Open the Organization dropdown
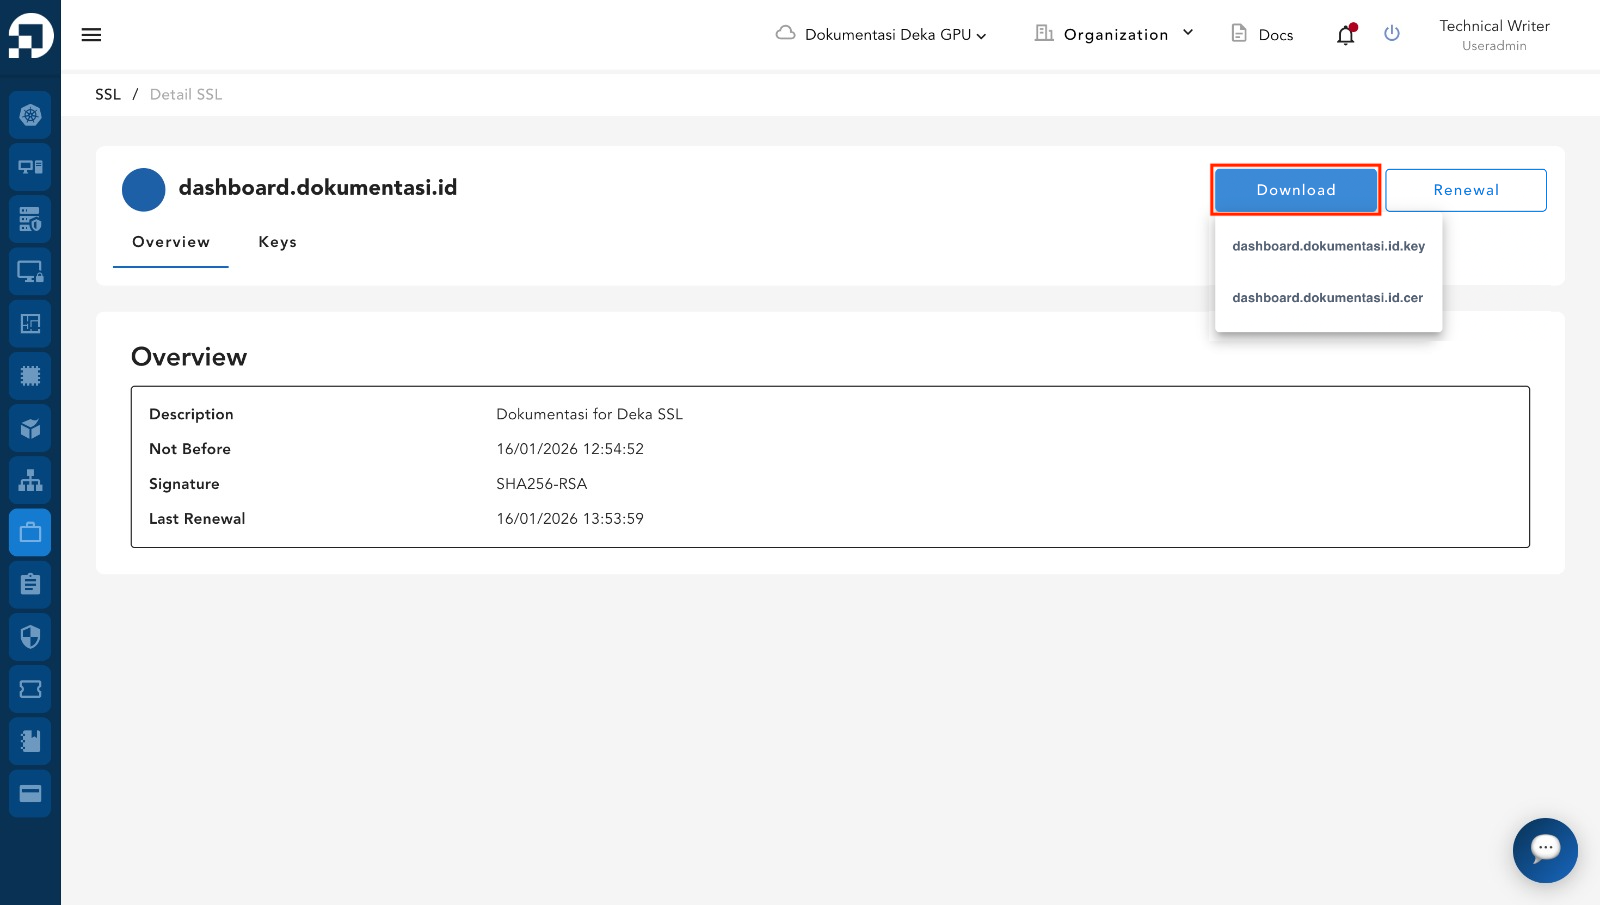Screen dimensions: 1600x905 pyautogui.click(x=1114, y=35)
